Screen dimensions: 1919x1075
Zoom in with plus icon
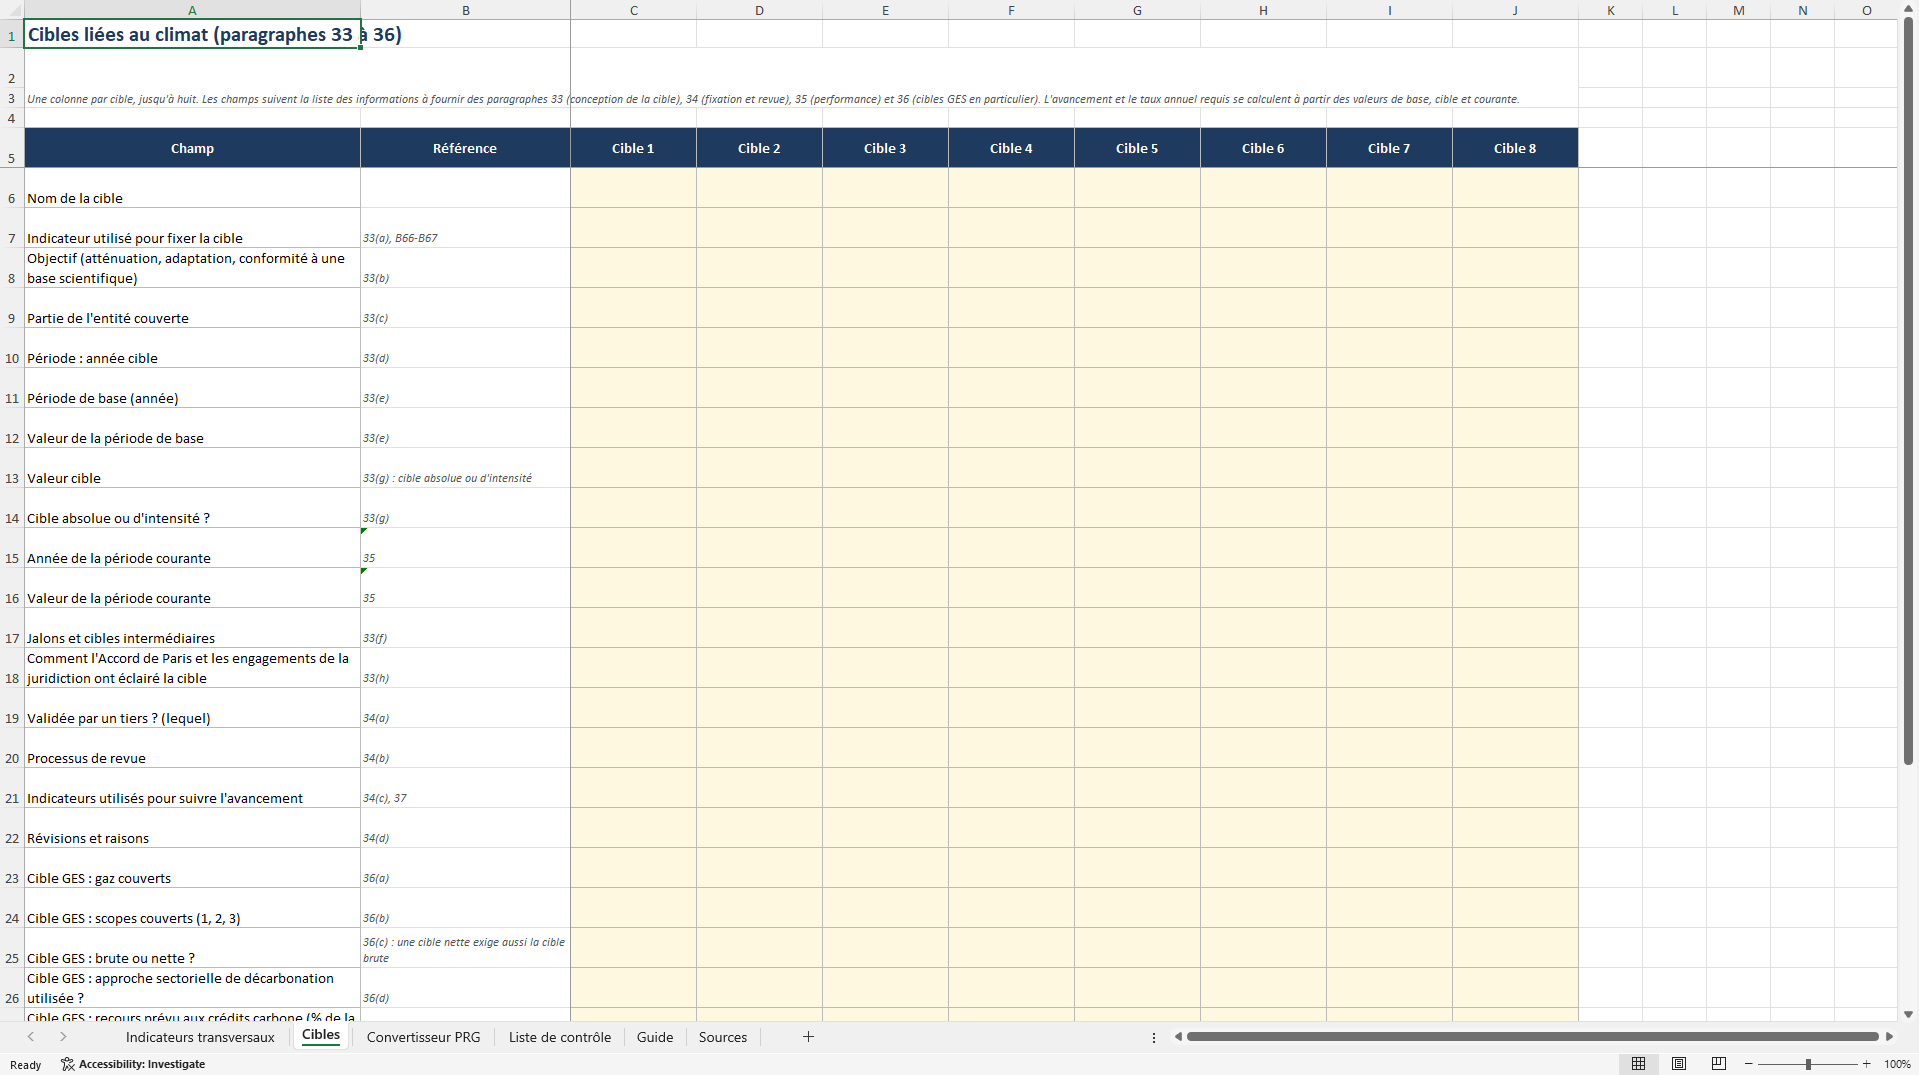pyautogui.click(x=1866, y=1064)
